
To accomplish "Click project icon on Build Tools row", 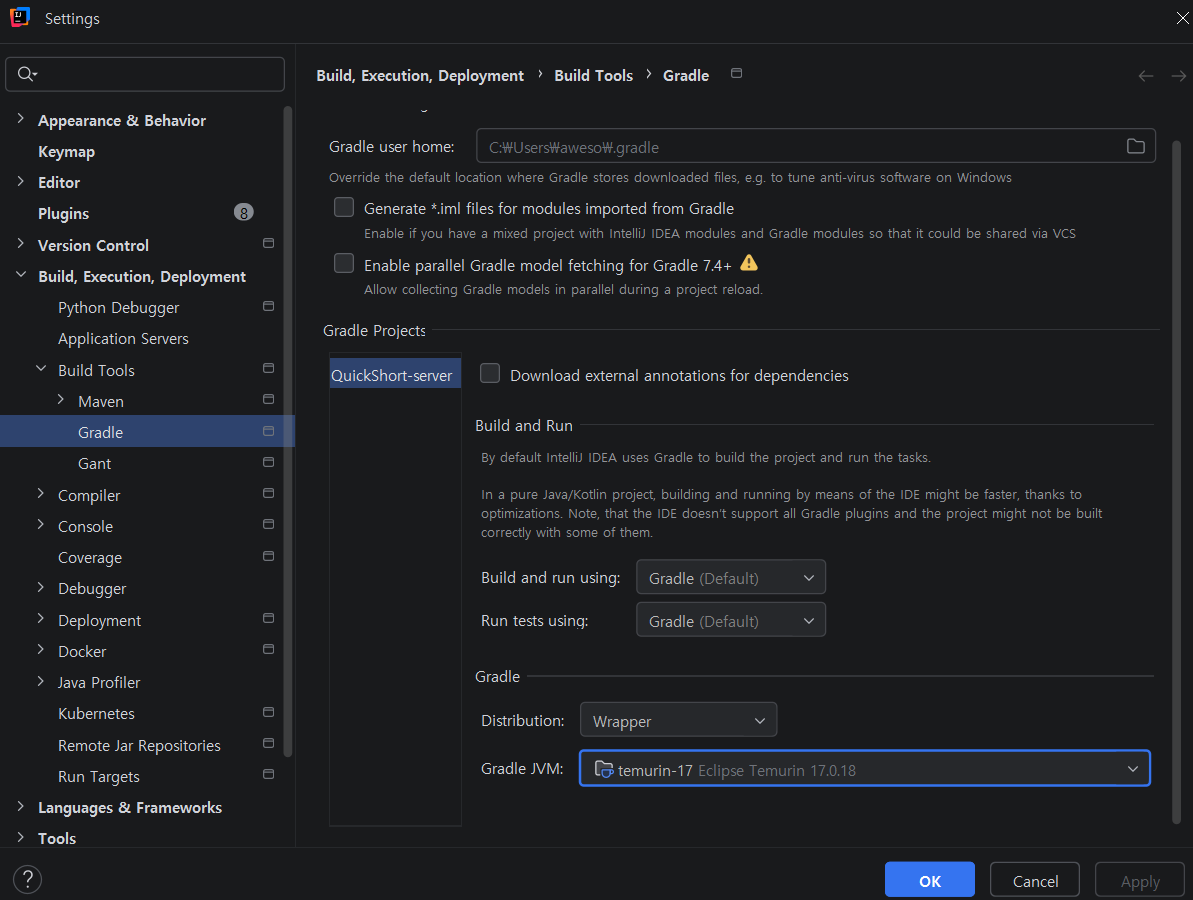I will tap(268, 368).
